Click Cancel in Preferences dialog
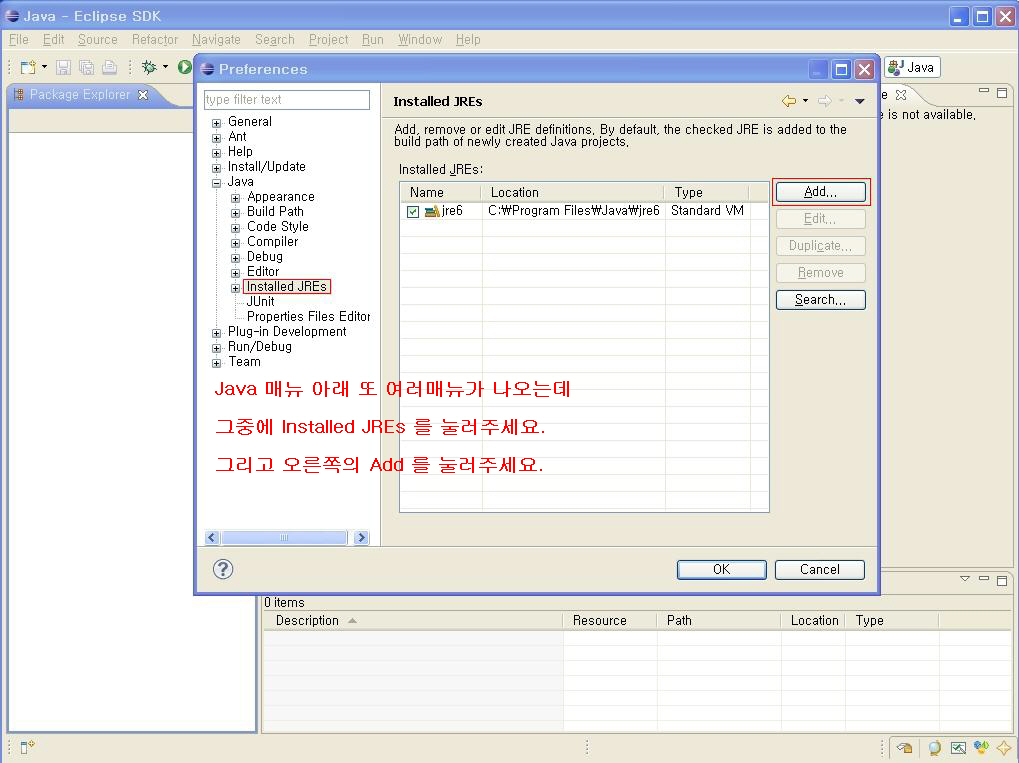This screenshot has width=1019, height=763. click(819, 569)
